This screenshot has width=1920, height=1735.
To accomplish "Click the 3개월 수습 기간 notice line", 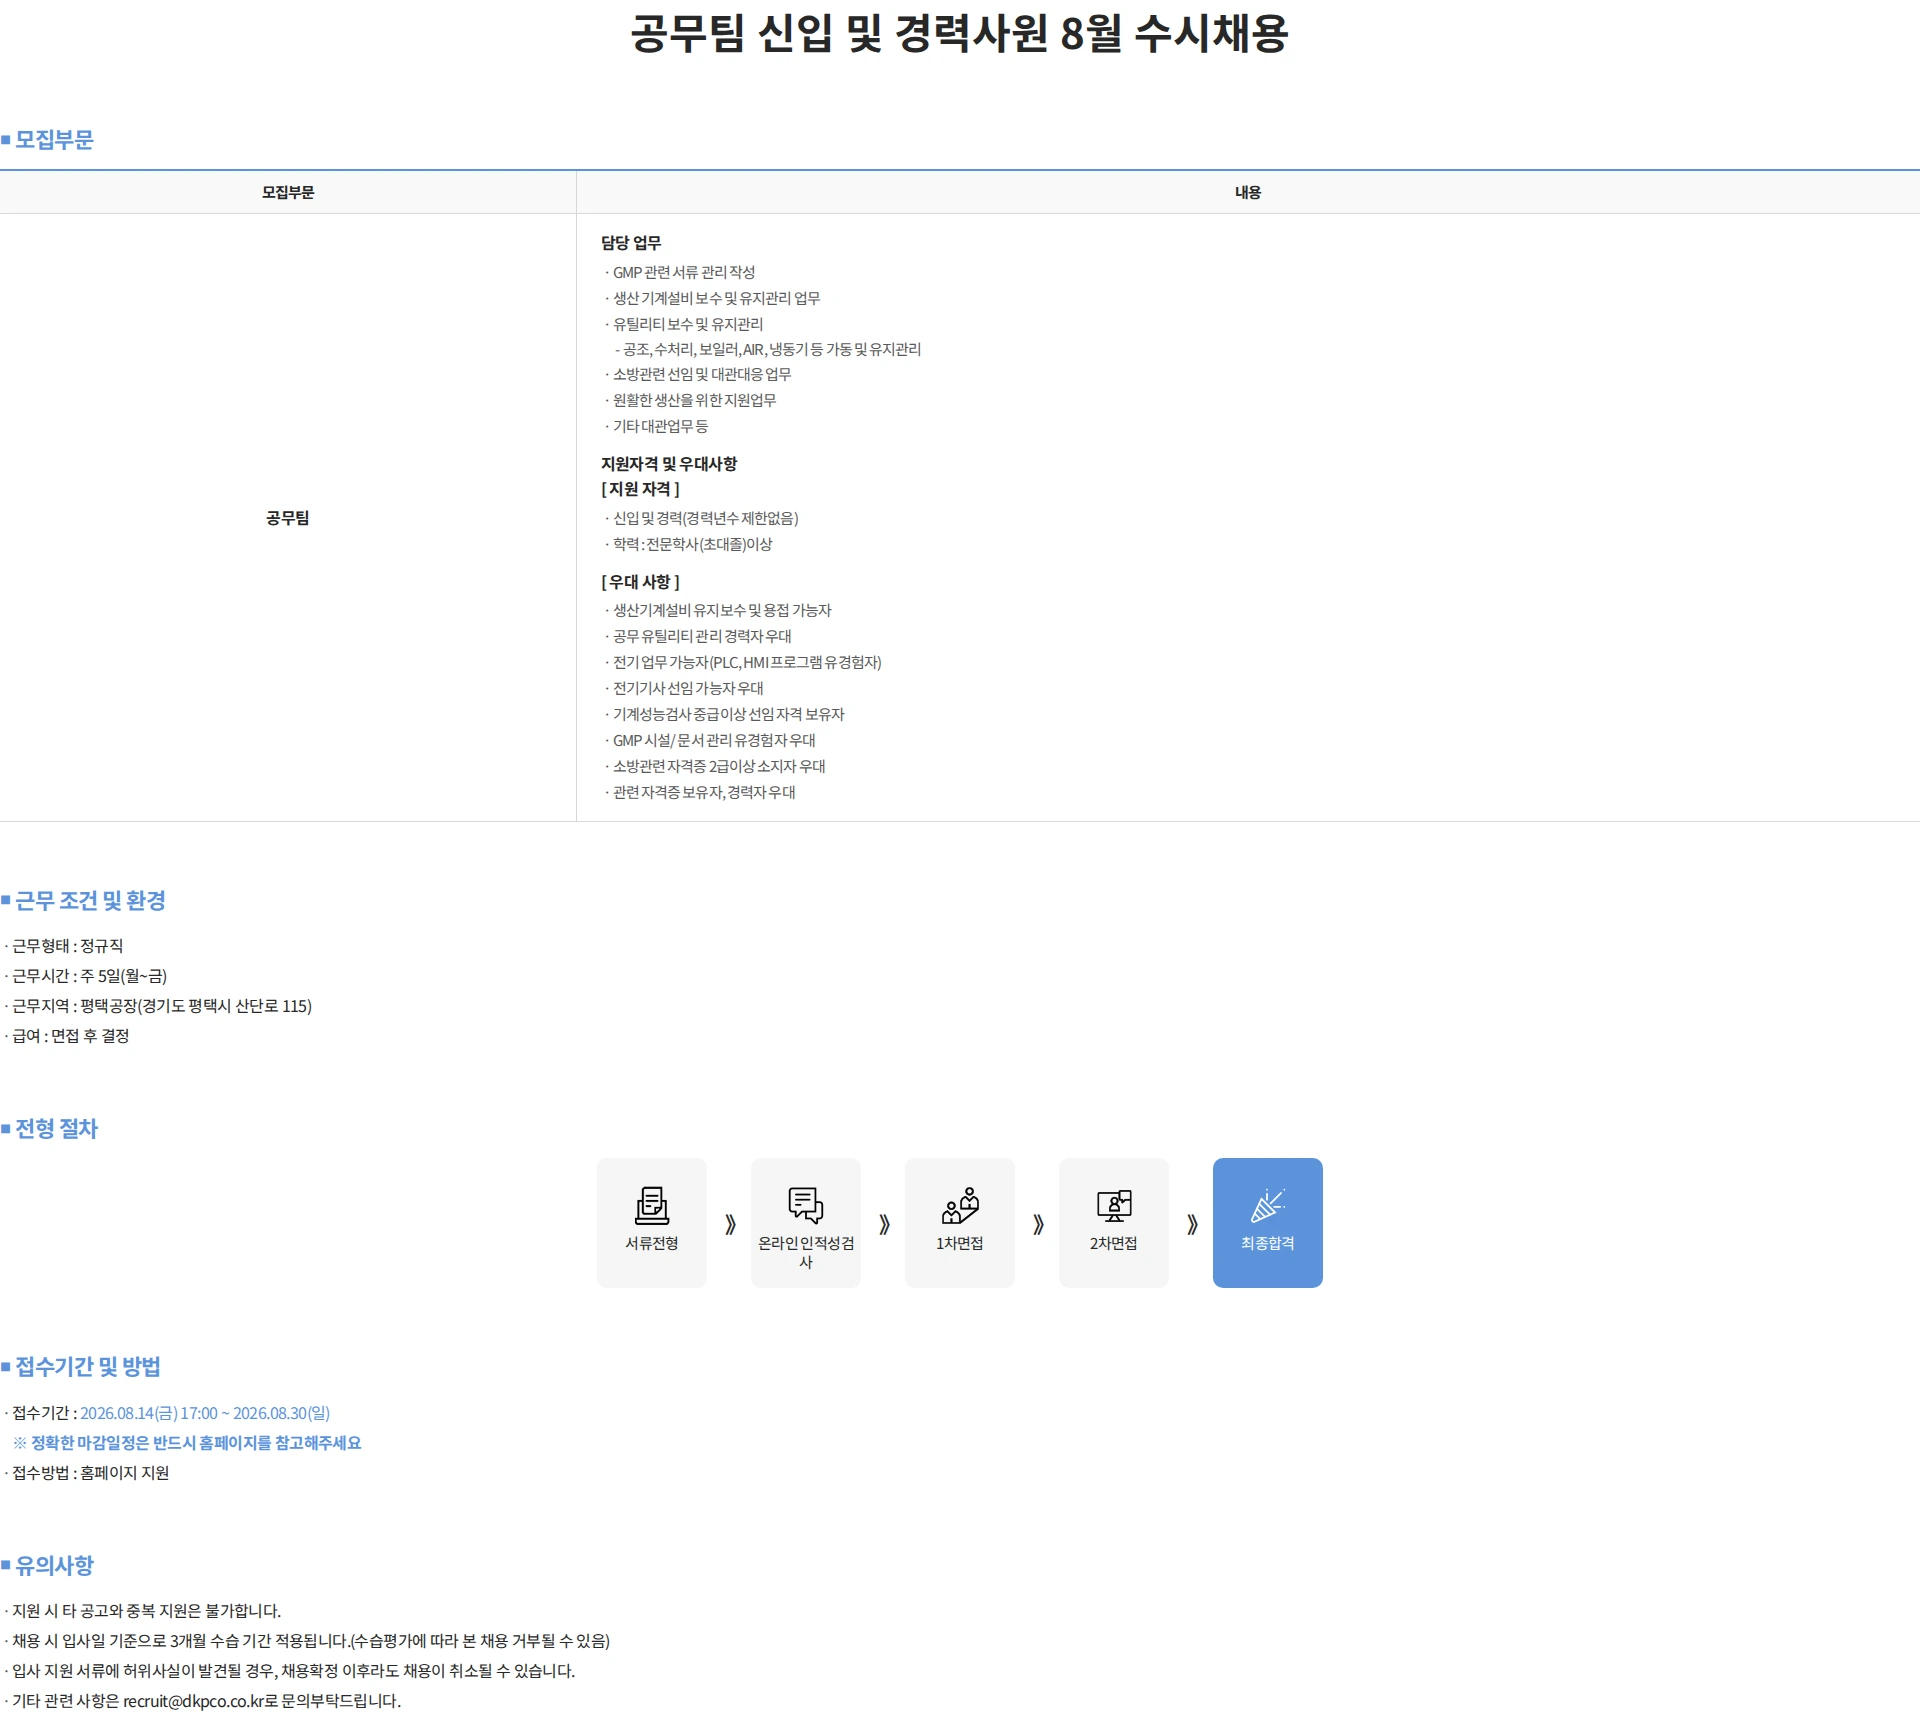I will click(x=308, y=1641).
